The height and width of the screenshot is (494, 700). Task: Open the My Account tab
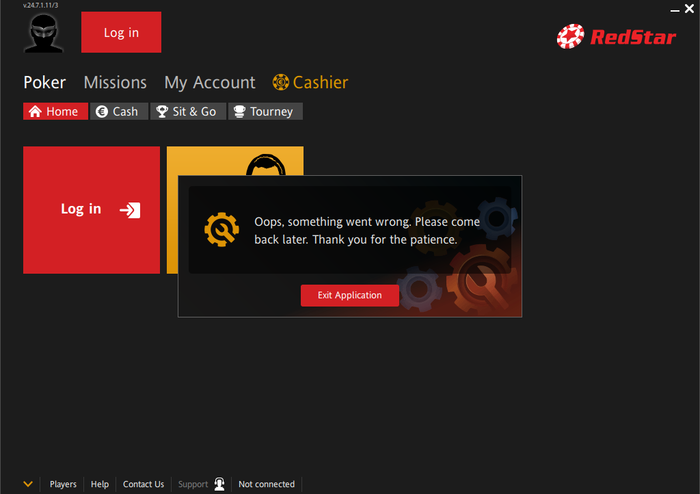210,83
